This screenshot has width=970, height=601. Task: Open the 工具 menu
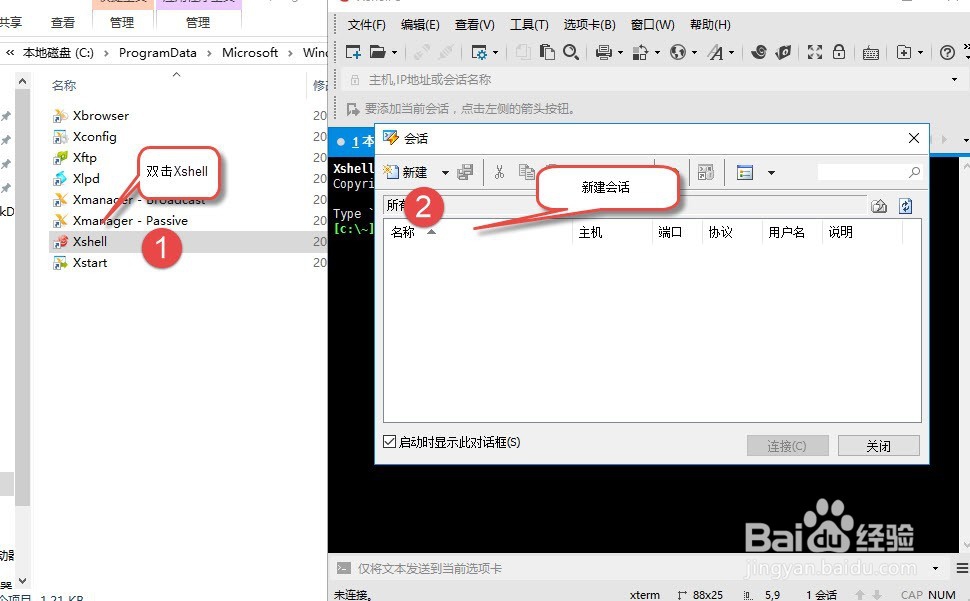click(527, 24)
